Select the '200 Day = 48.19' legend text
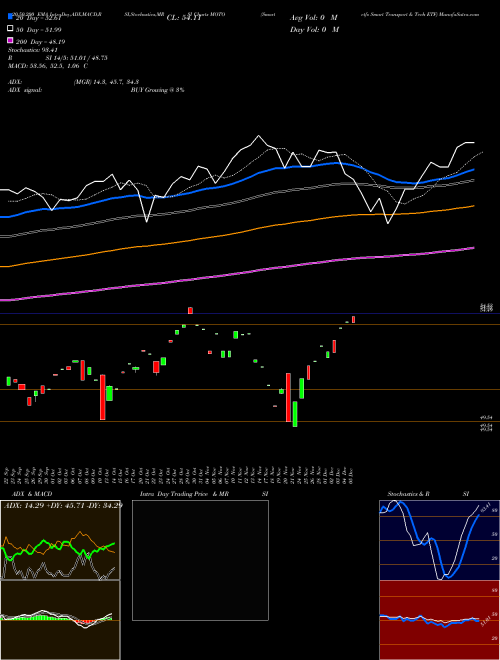This screenshot has height=660, width=500. tap(40, 42)
